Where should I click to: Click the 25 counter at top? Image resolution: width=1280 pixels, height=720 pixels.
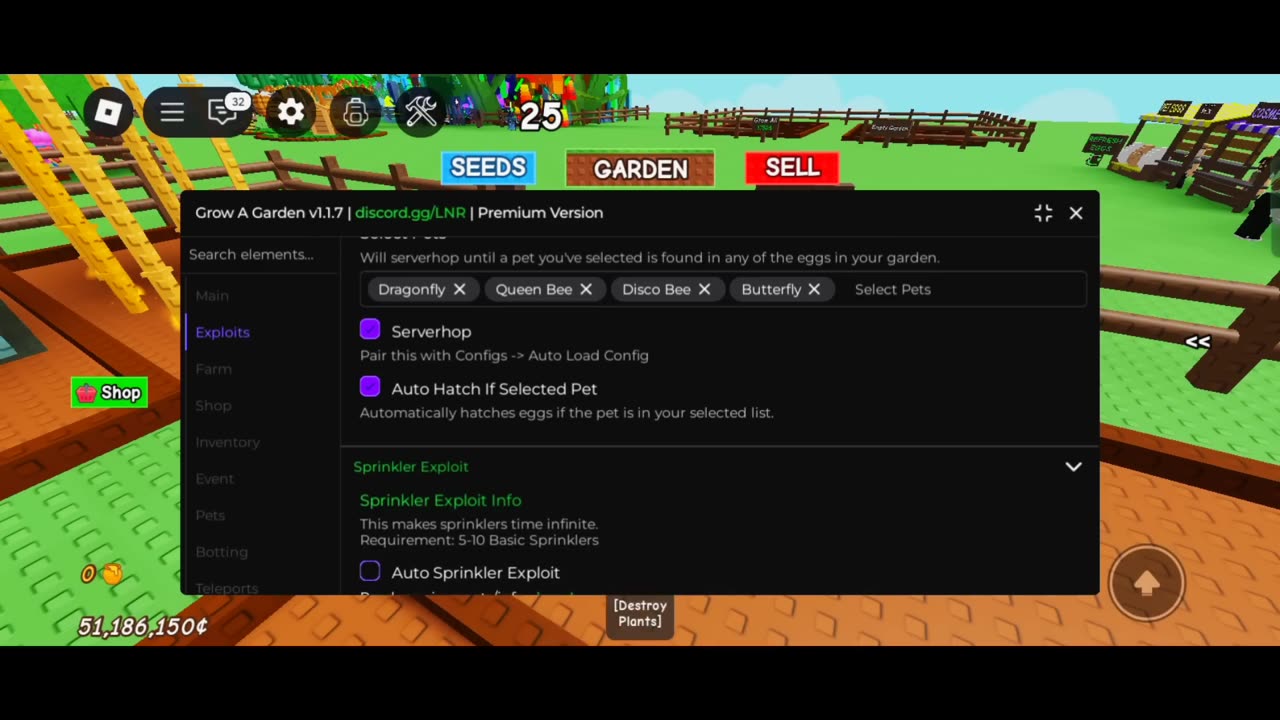(541, 117)
